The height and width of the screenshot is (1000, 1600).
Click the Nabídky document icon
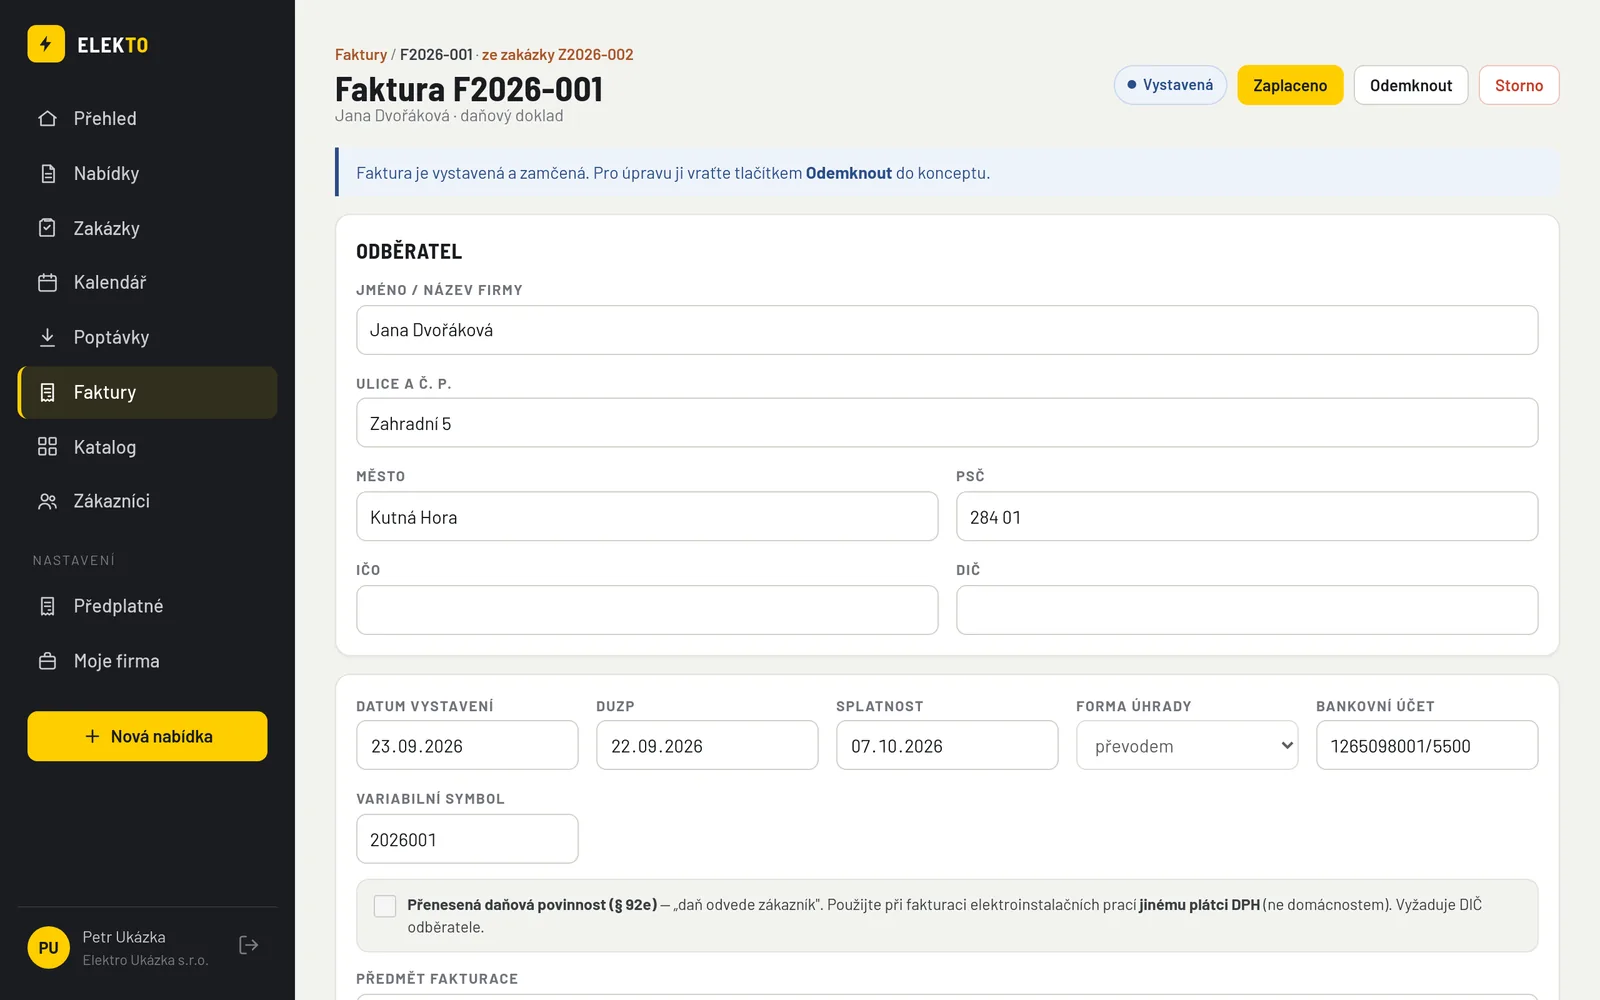47,173
